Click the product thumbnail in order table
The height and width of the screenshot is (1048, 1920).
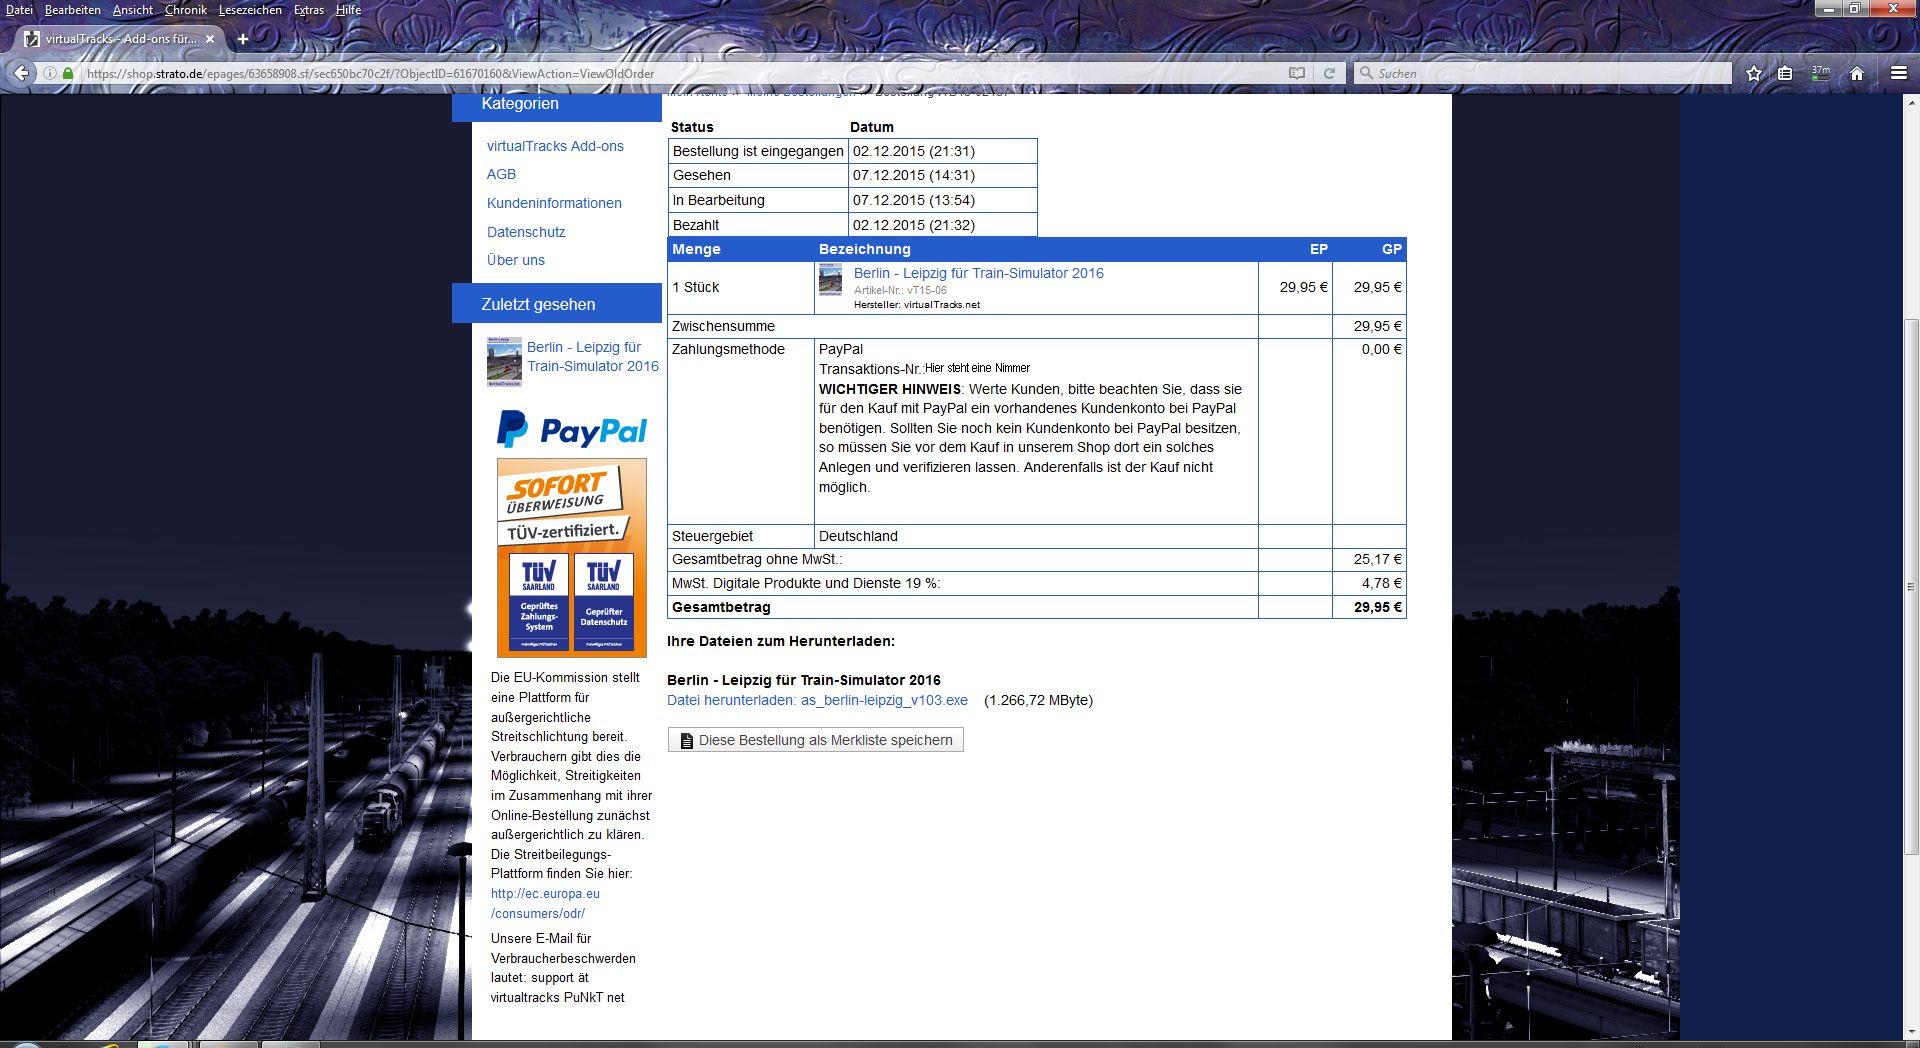tap(830, 279)
